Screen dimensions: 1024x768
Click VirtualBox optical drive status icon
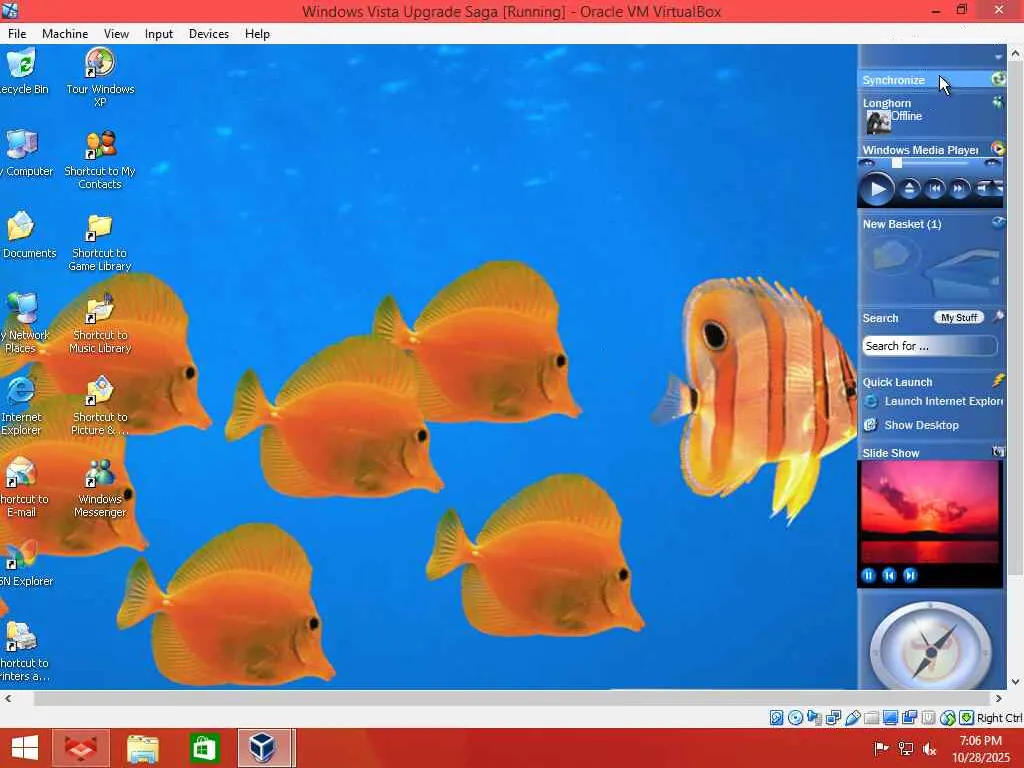click(x=795, y=718)
